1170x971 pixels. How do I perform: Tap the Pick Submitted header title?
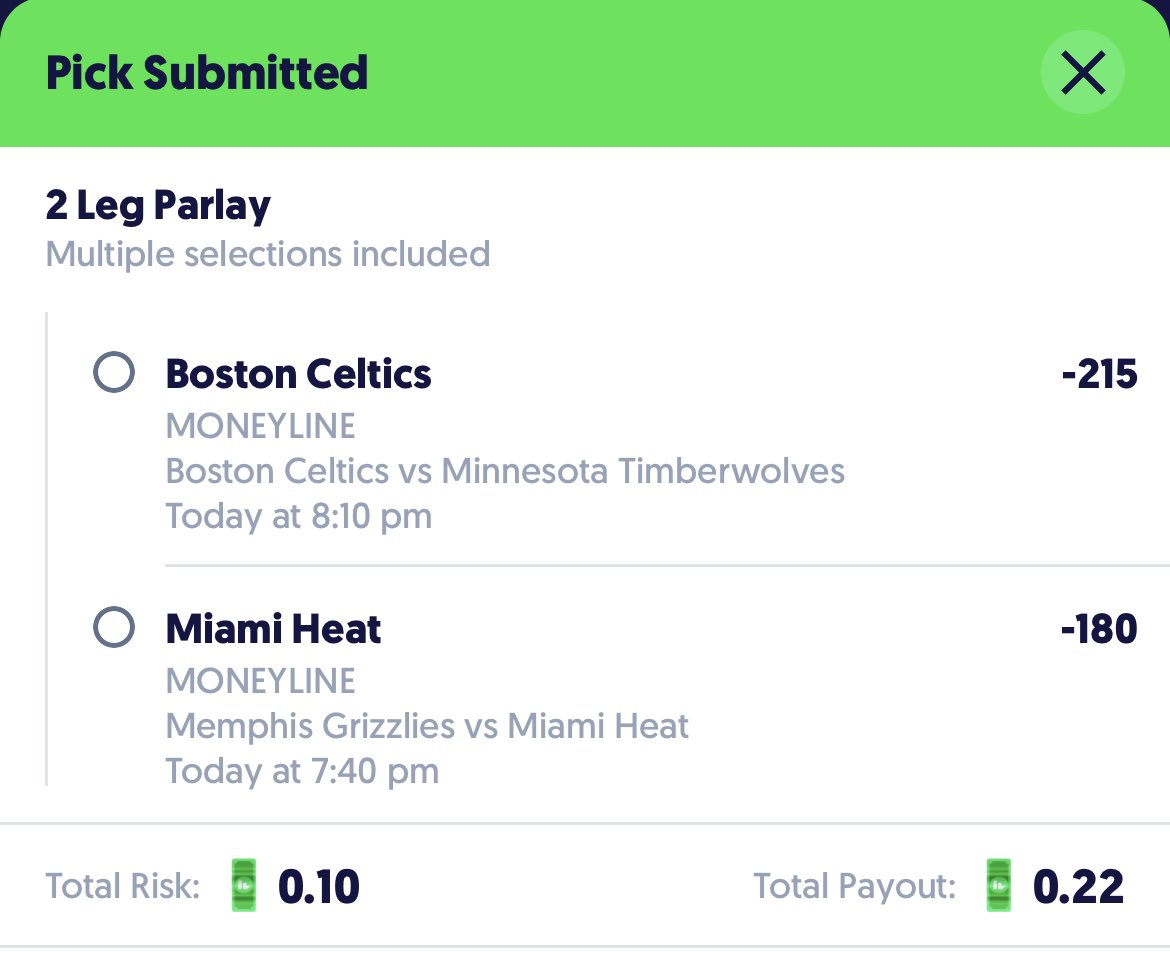[x=207, y=73]
